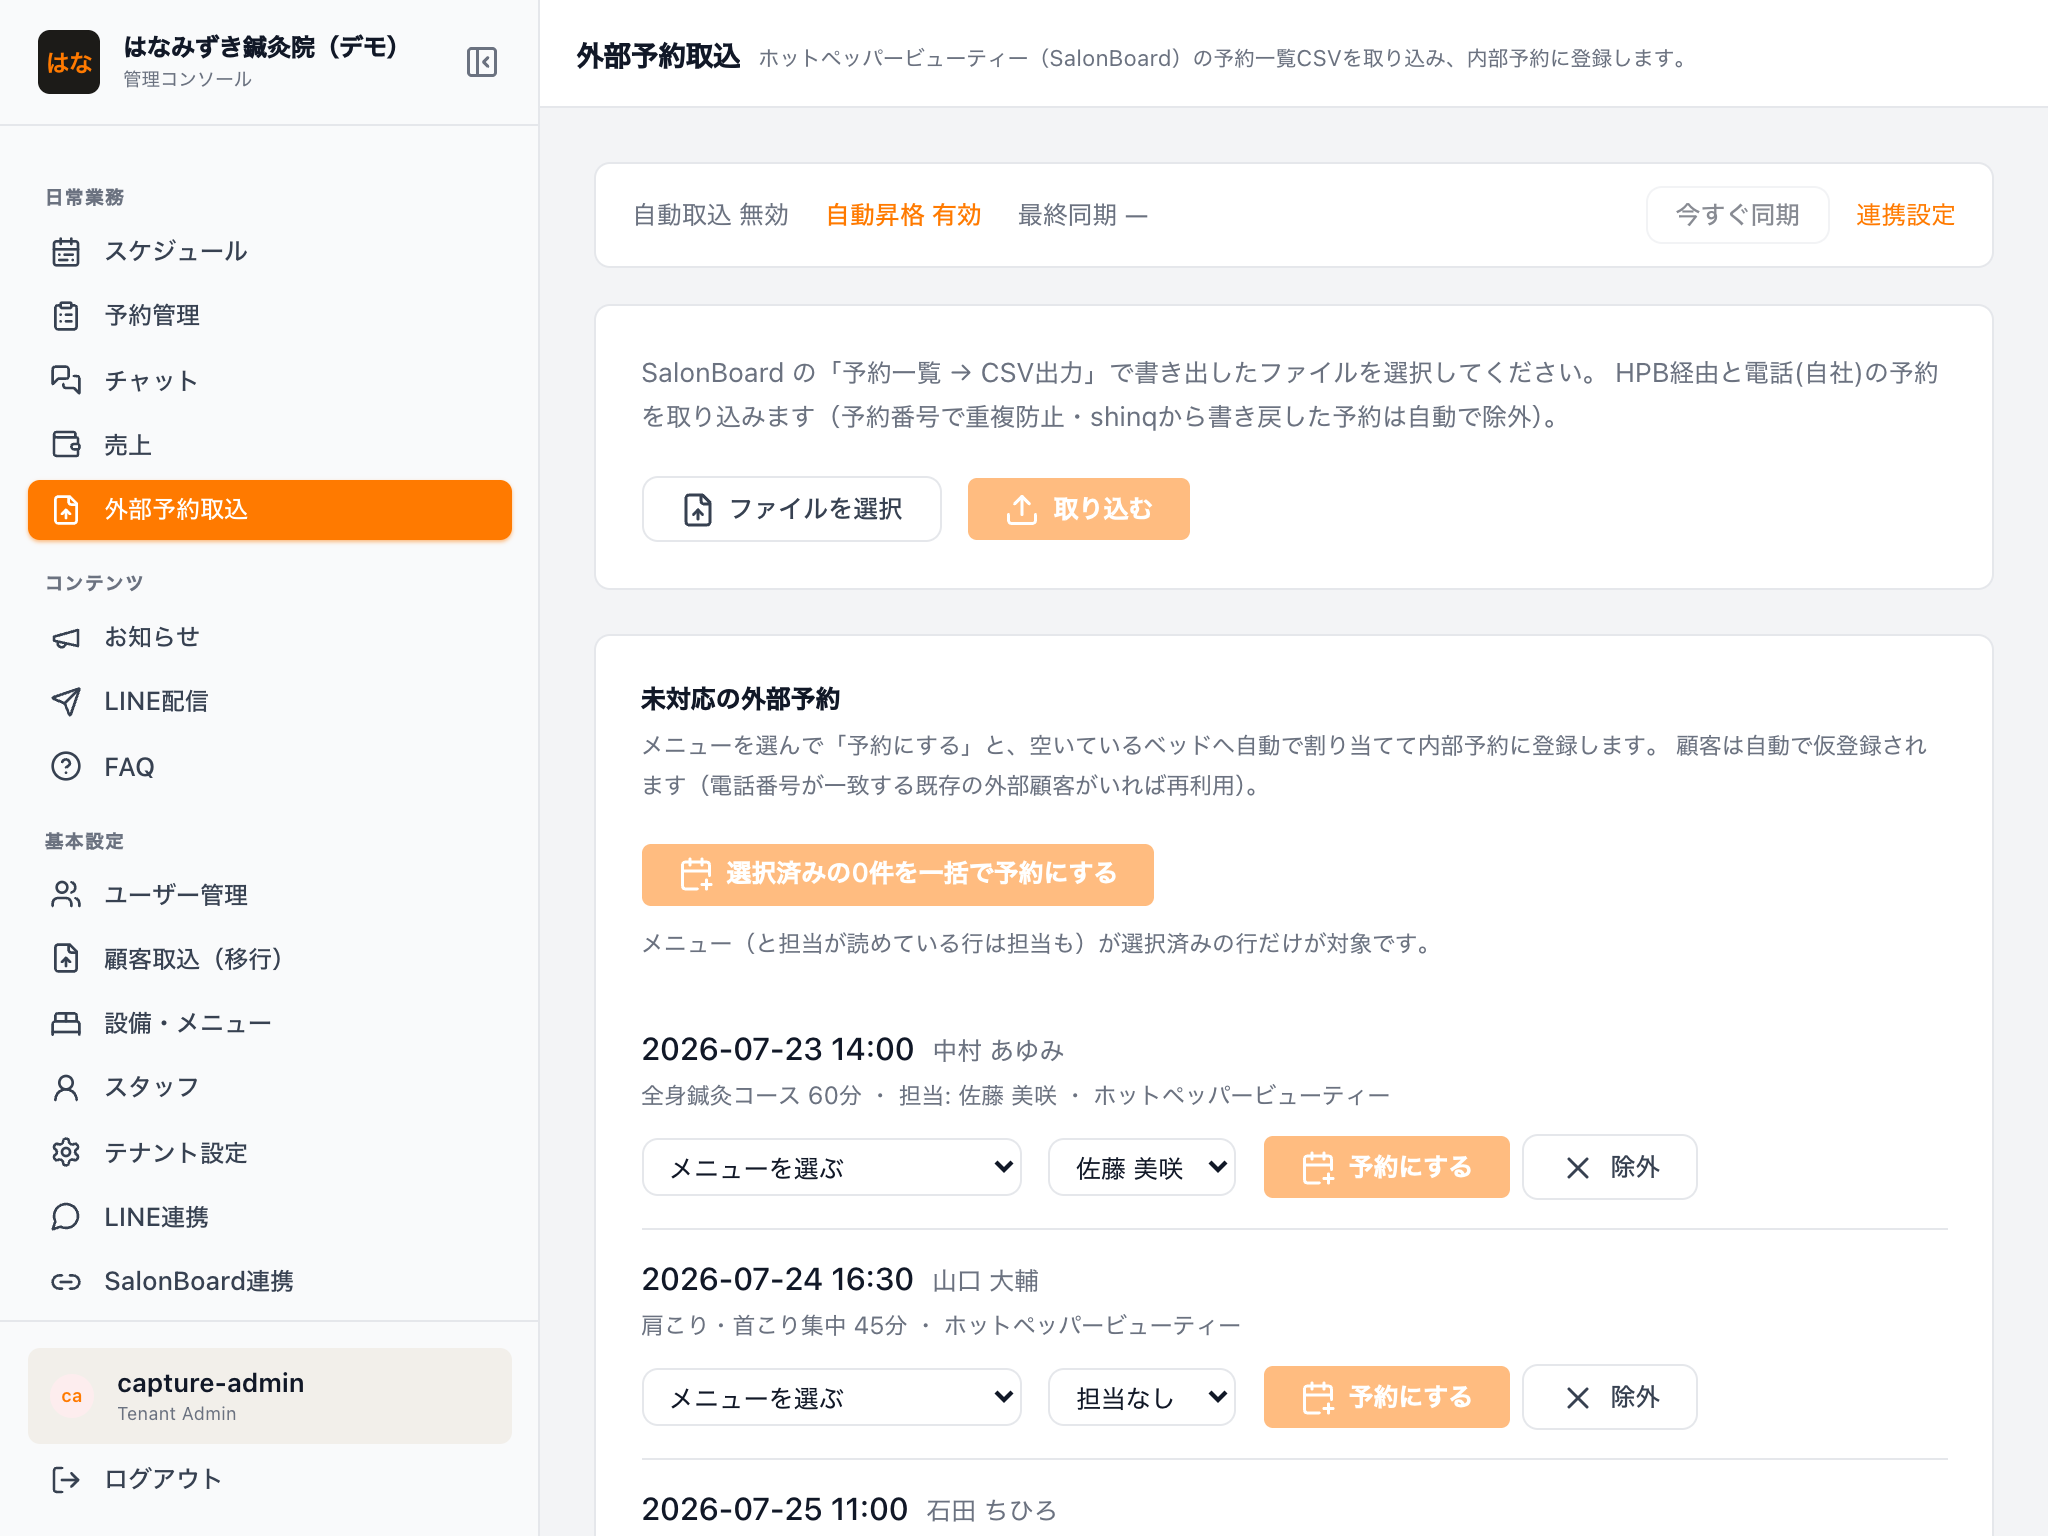Click the 今すぐ同期 button
The width and height of the screenshot is (2048, 1536).
[1737, 215]
